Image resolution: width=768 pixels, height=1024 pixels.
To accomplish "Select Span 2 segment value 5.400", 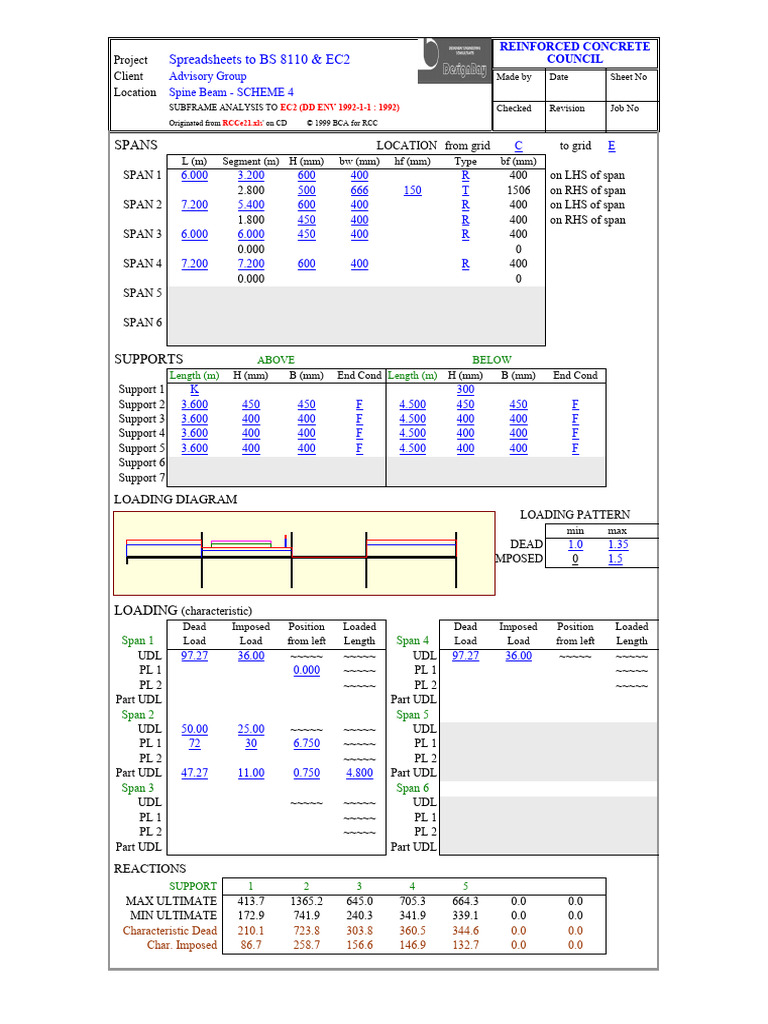I will [251, 204].
